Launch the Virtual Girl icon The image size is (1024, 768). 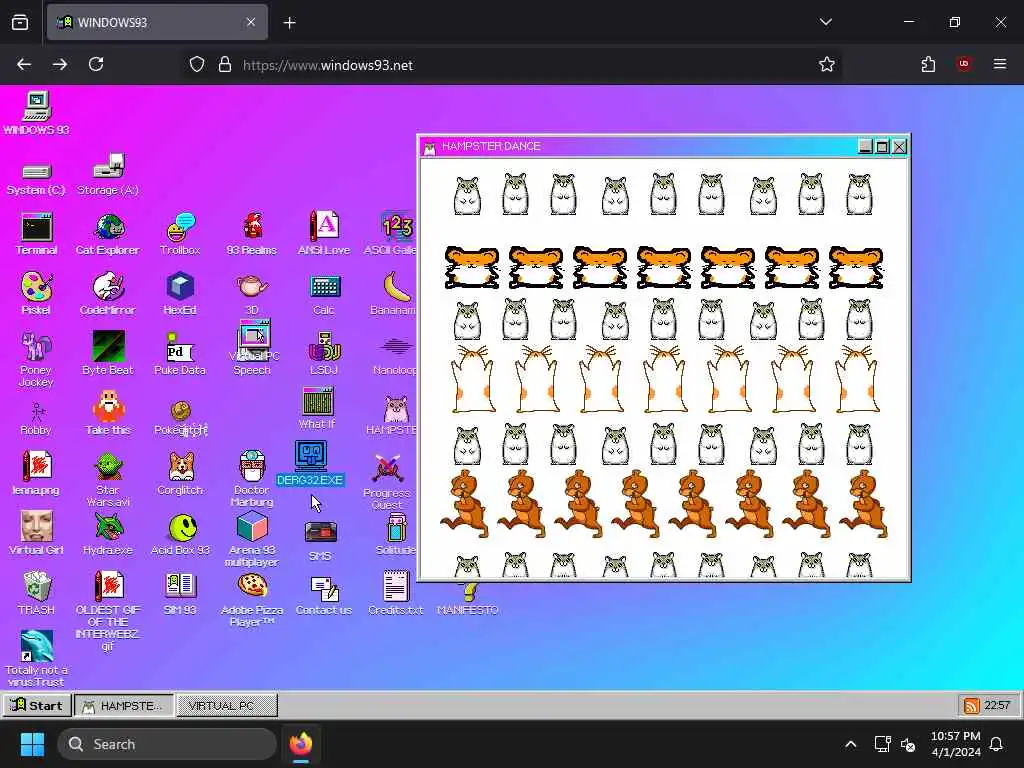[36, 534]
